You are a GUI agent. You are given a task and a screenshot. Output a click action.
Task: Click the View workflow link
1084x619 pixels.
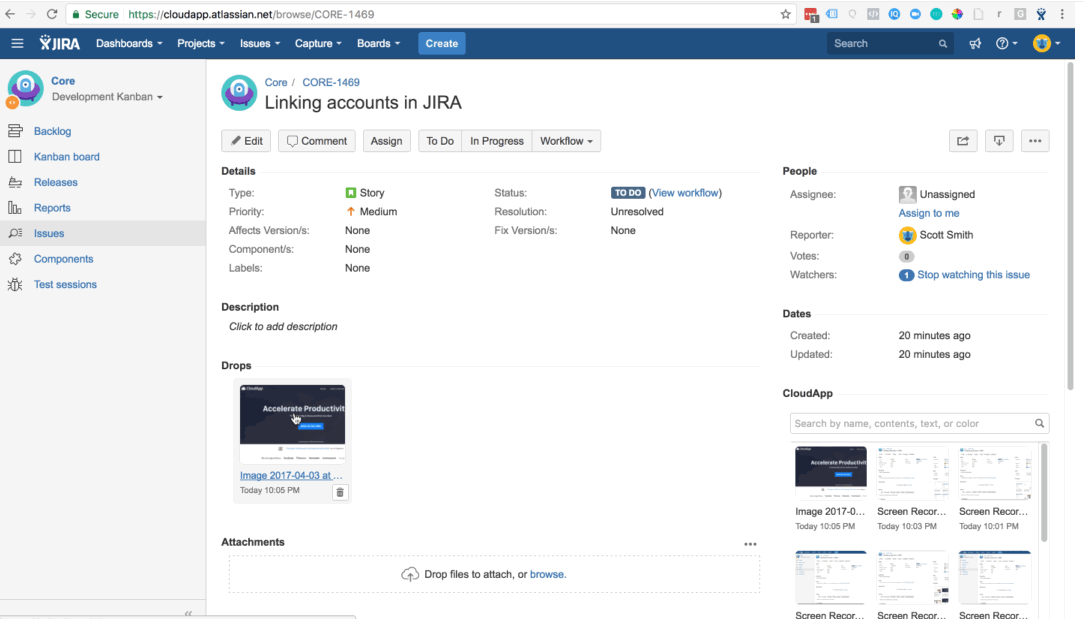[x=685, y=193]
